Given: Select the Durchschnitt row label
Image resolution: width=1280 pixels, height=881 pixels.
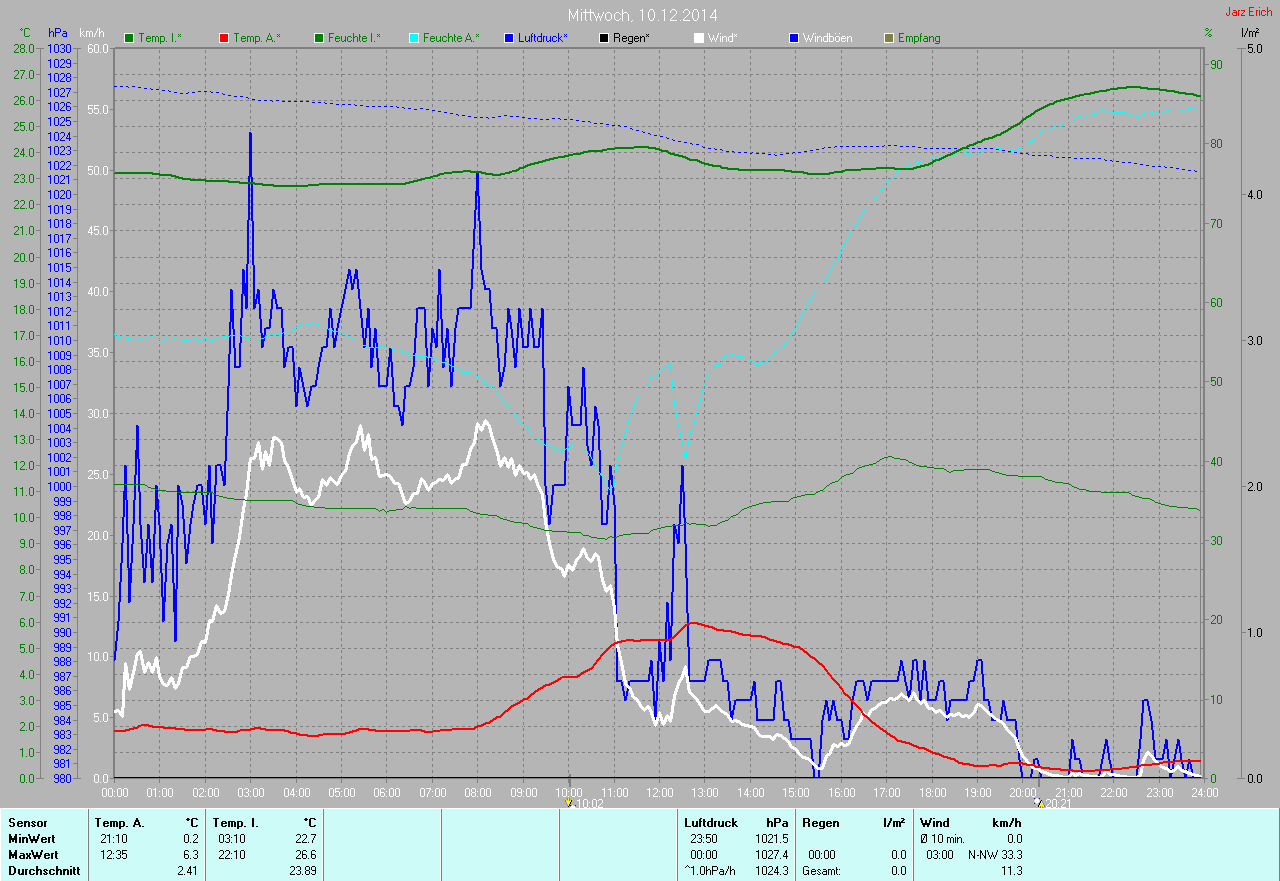Looking at the screenshot, I should pyautogui.click(x=43, y=871).
